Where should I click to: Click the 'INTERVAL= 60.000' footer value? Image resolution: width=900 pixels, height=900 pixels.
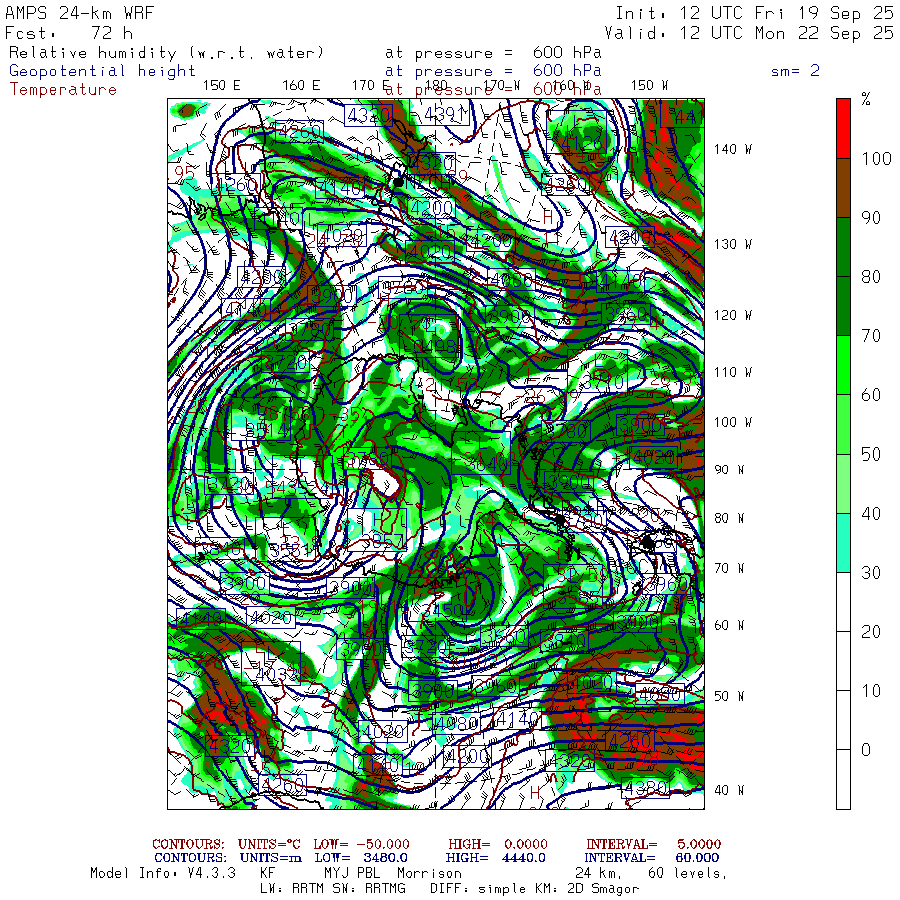653,858
